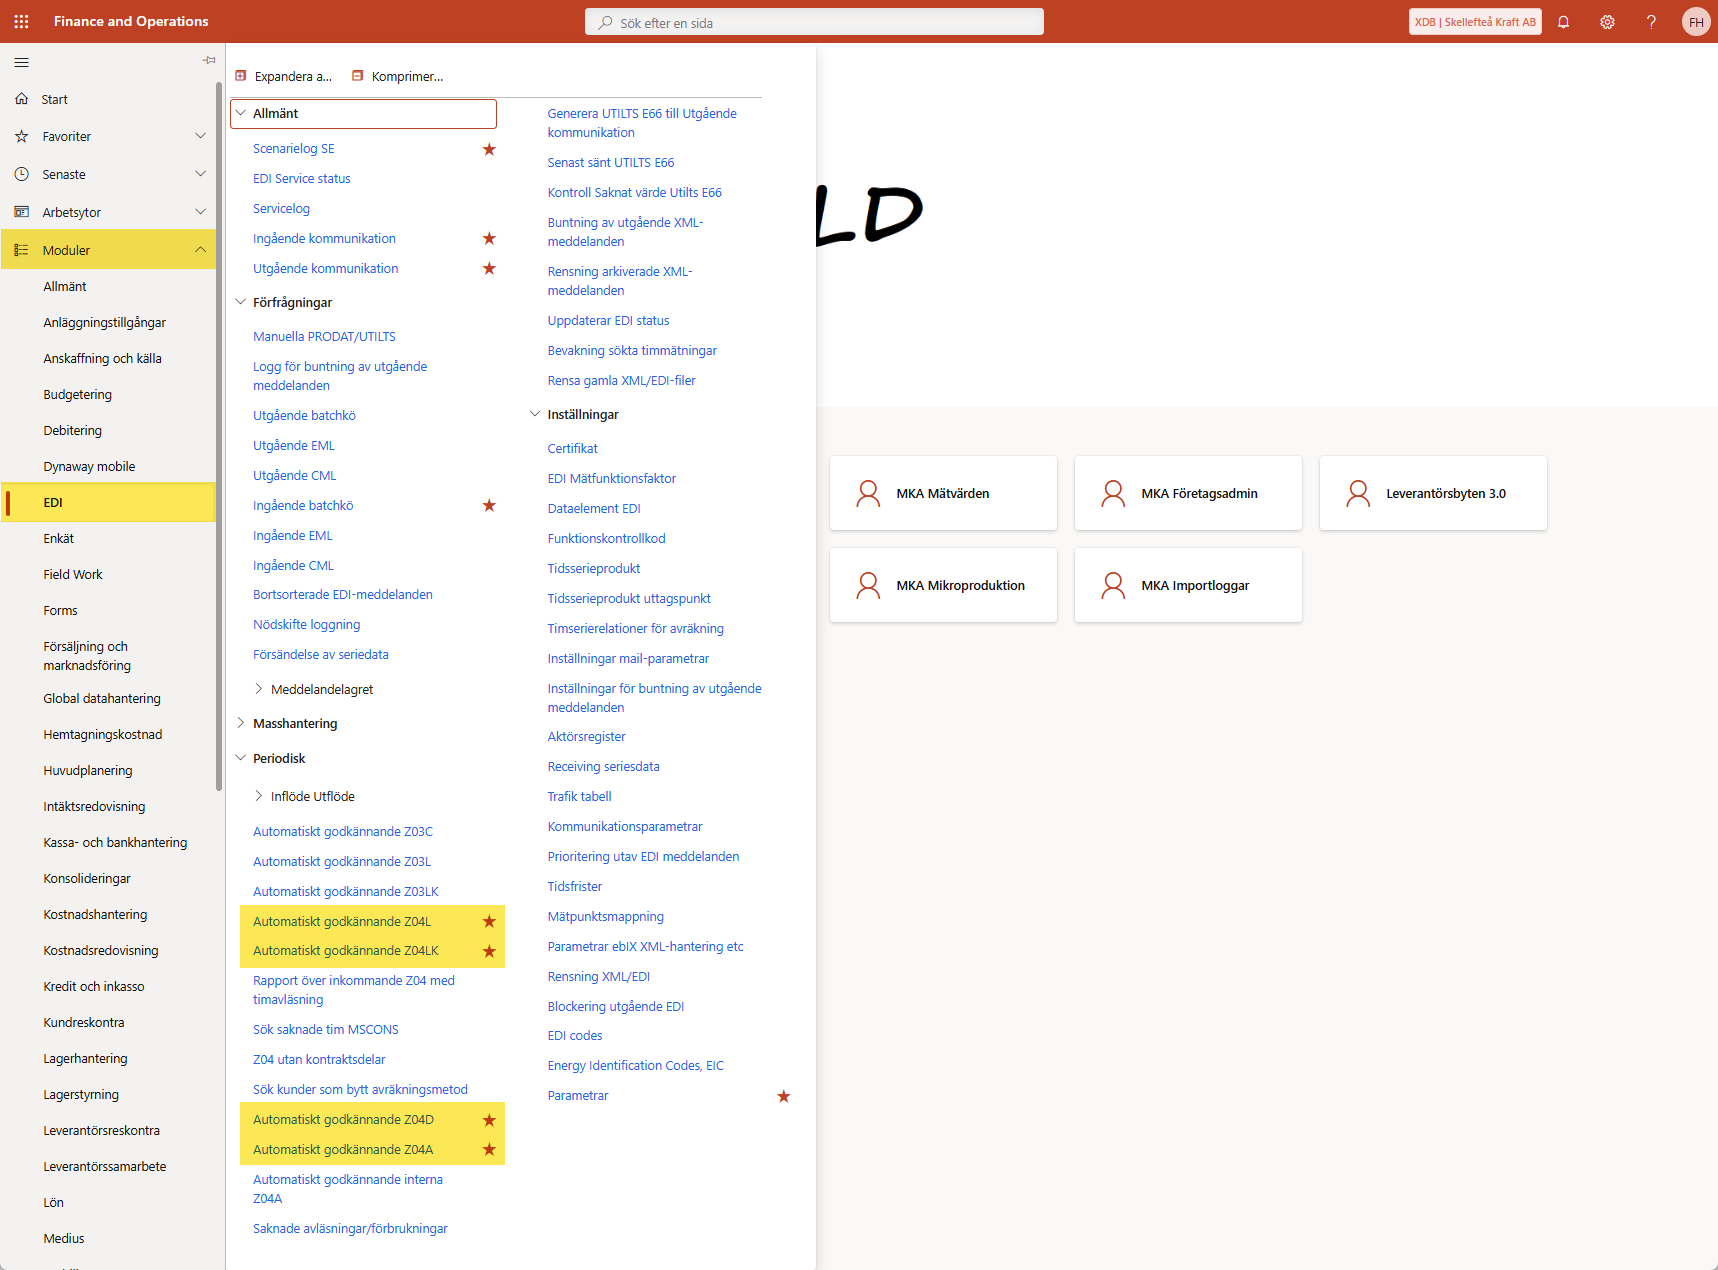
Task: Click the Komprimera alla icon
Action: pos(357,76)
